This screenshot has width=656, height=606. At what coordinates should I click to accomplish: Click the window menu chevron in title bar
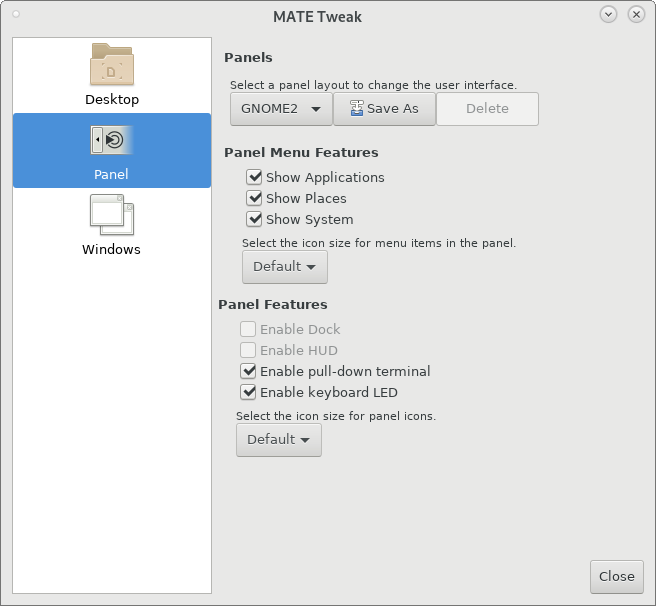(608, 15)
